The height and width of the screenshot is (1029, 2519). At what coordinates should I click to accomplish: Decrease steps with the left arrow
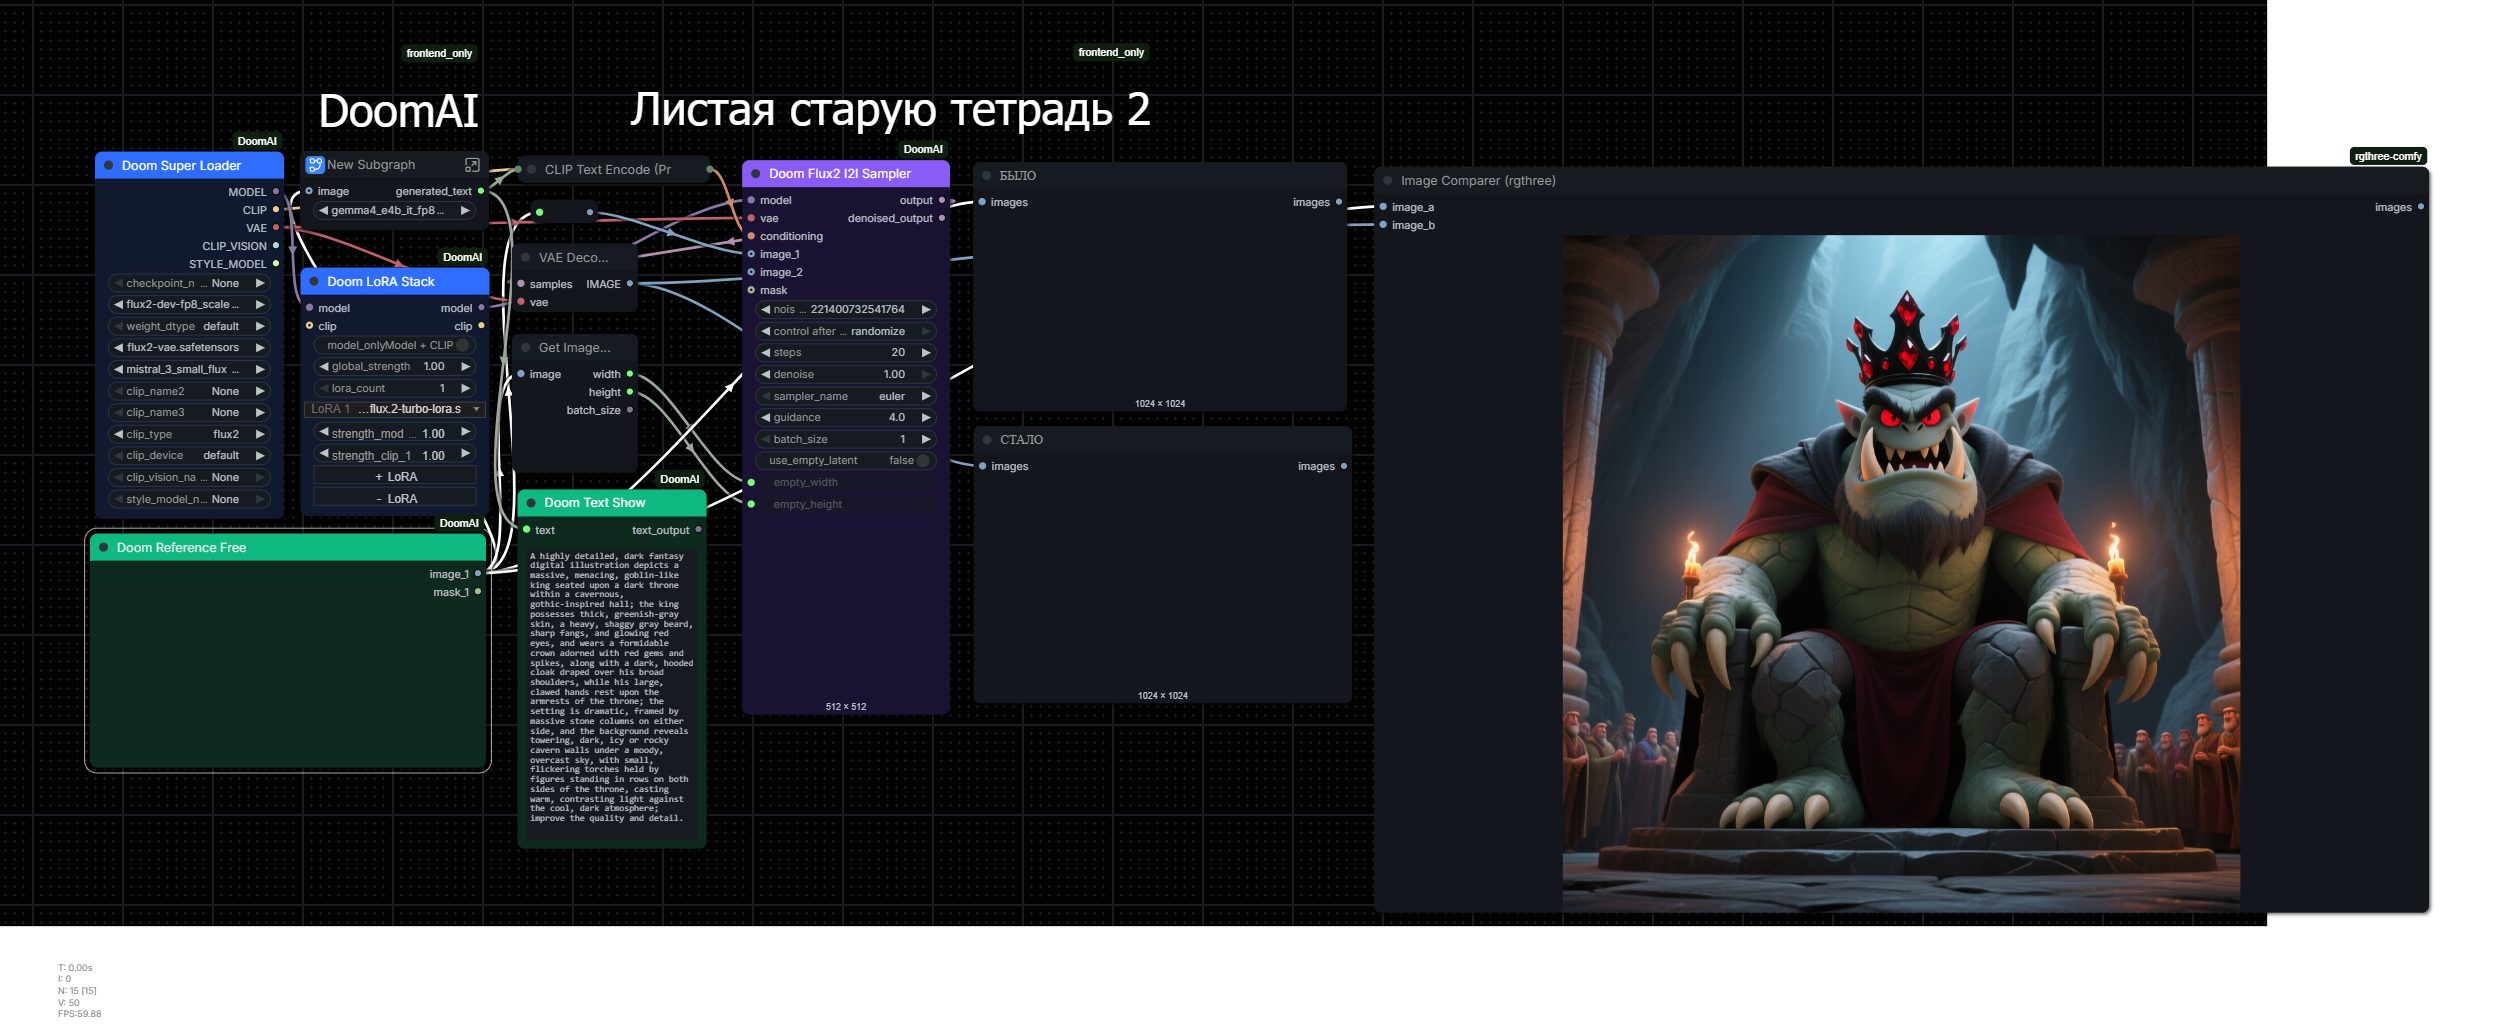pyautogui.click(x=766, y=353)
